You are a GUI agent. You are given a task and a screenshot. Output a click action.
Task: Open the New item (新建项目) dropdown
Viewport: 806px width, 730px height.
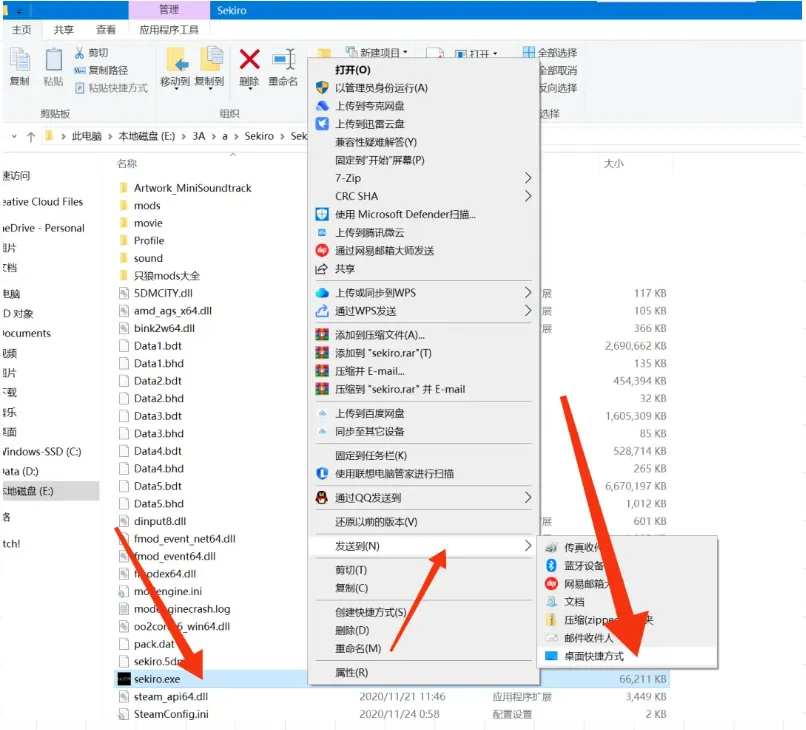click(377, 52)
